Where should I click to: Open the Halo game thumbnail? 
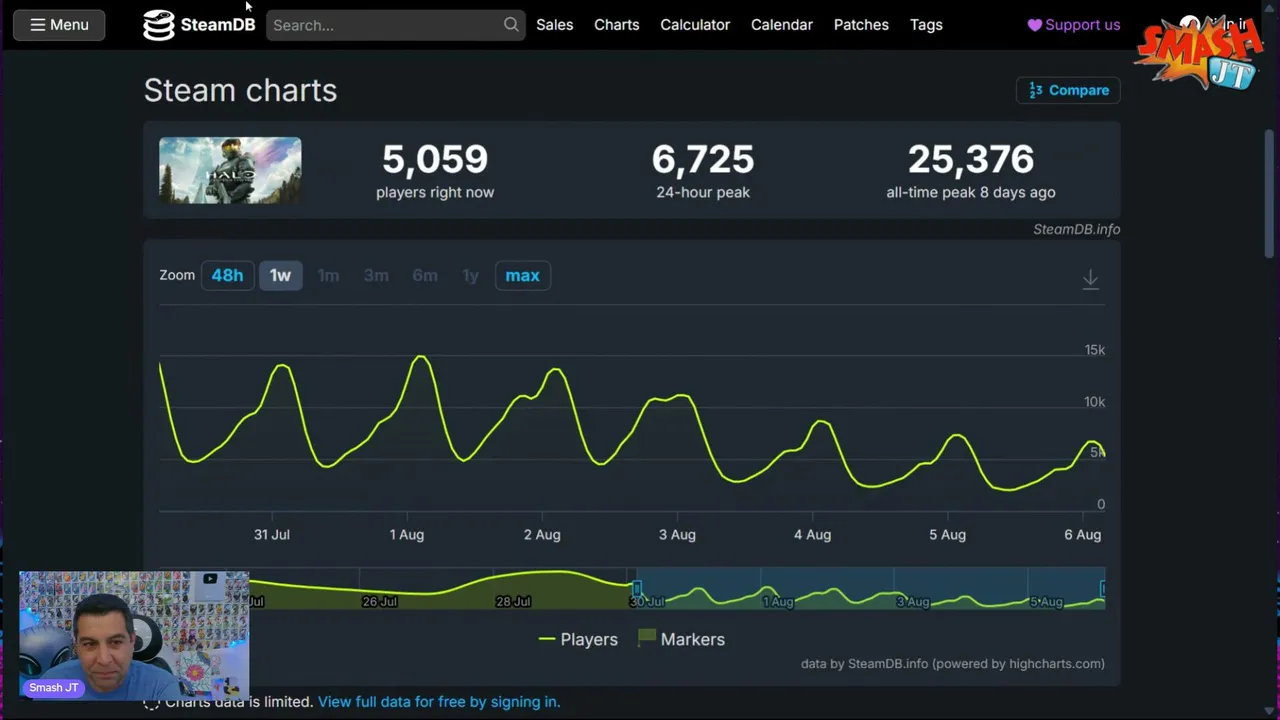(230, 170)
